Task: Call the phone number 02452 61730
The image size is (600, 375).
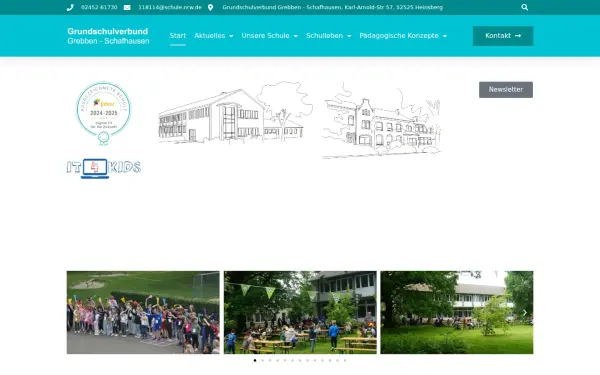Action: (99, 7)
